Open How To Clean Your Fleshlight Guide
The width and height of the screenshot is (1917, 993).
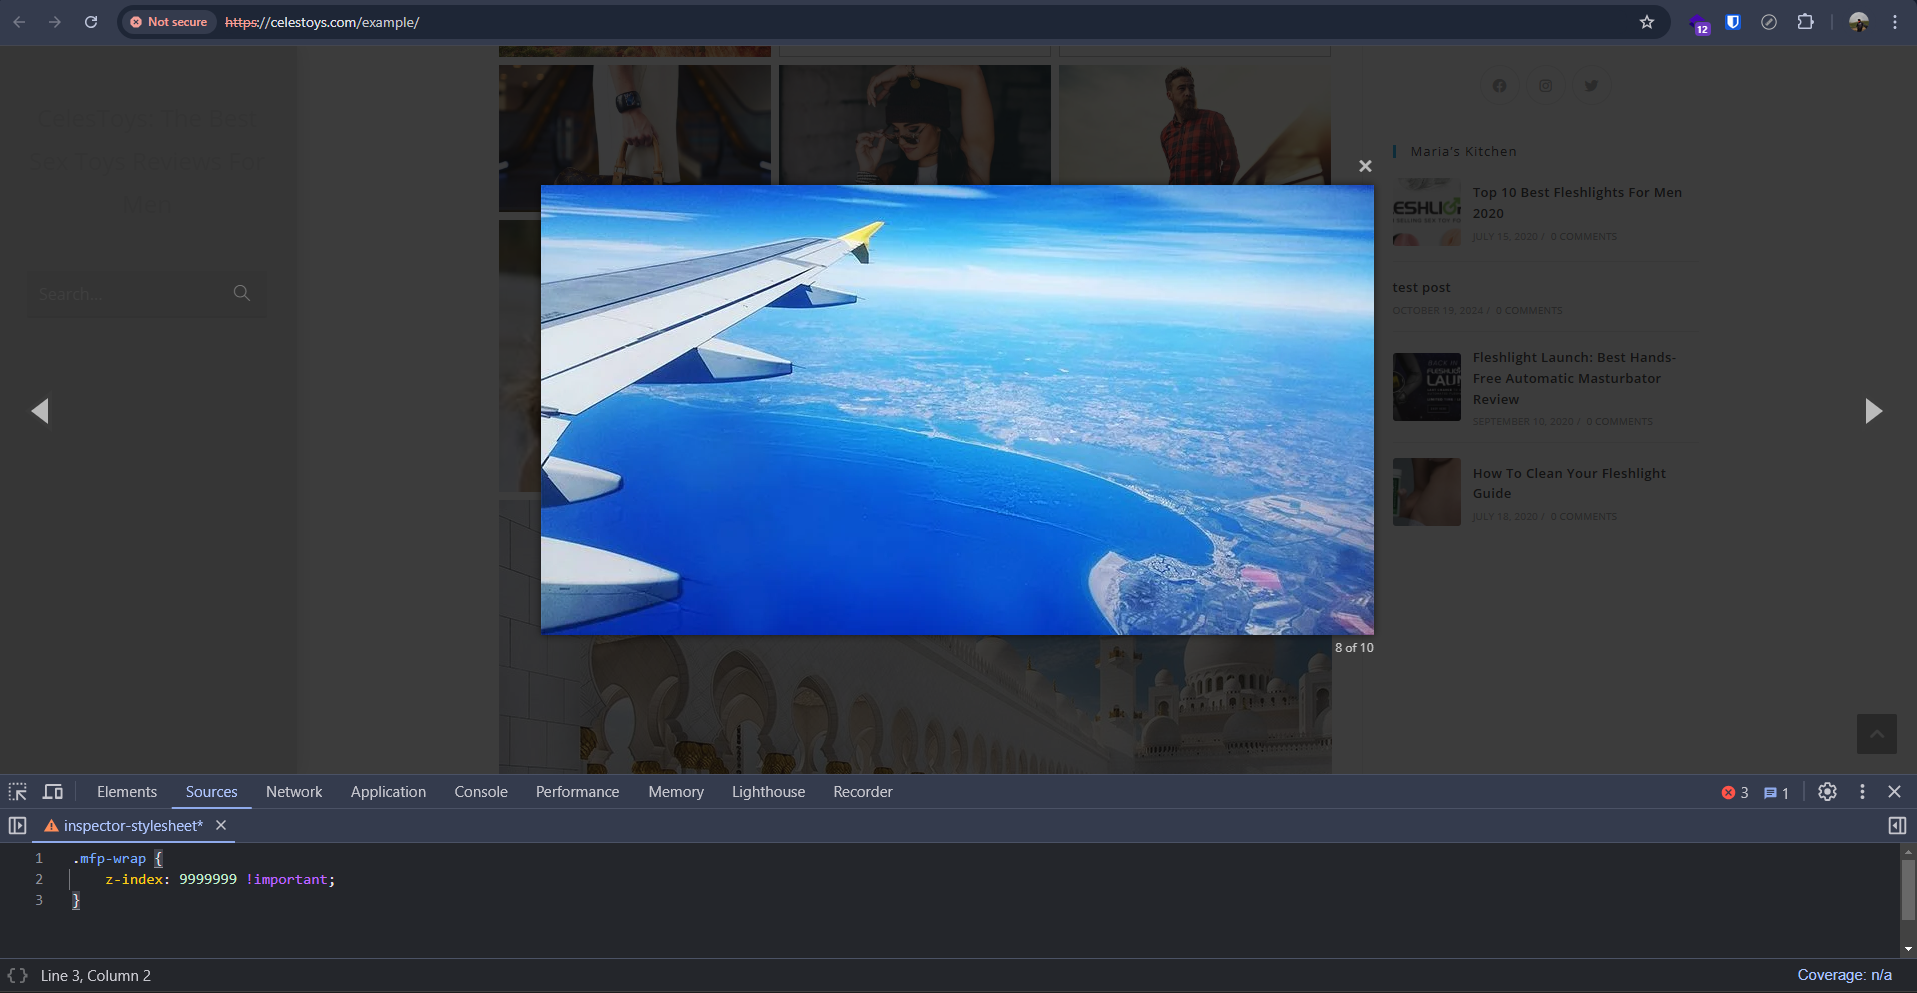(x=1569, y=483)
